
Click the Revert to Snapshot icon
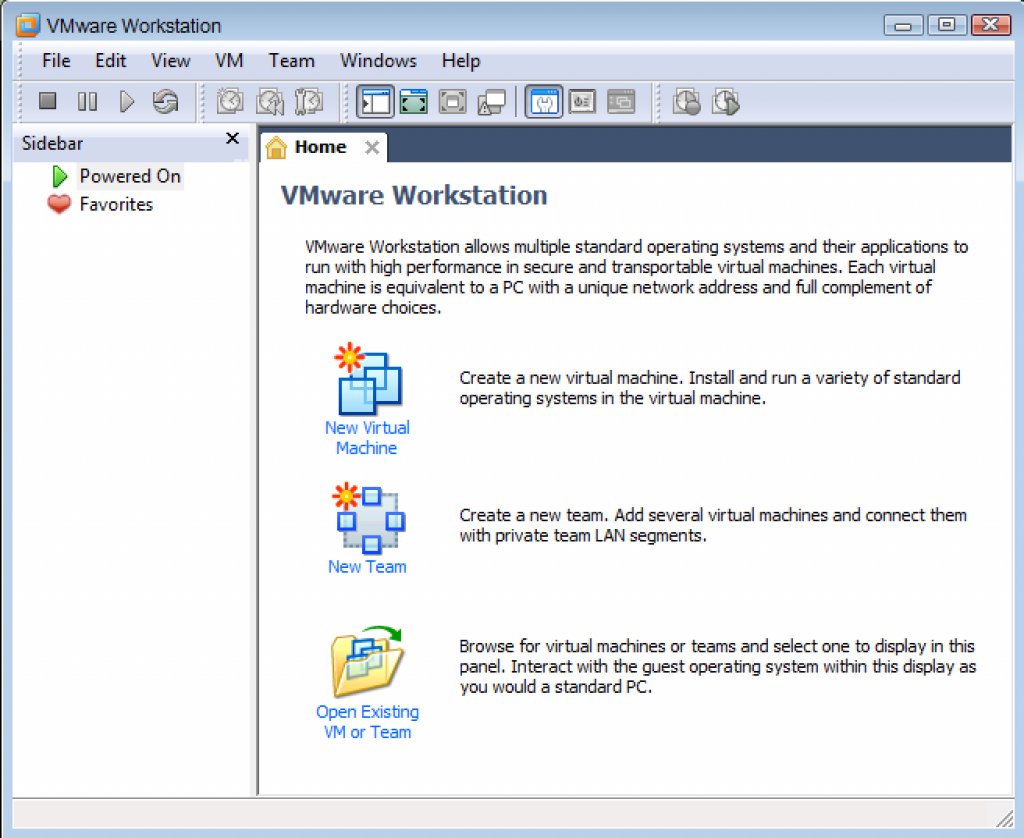click(x=269, y=101)
